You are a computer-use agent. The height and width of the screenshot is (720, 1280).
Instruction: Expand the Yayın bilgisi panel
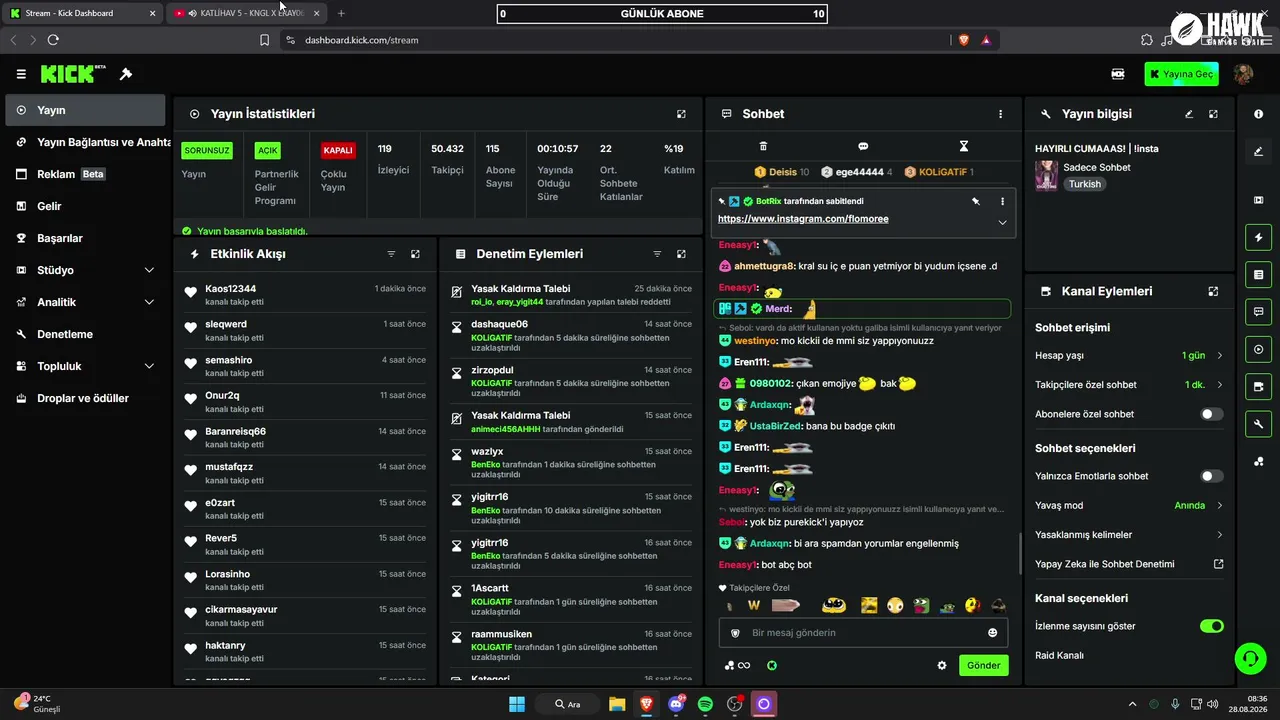tap(1213, 114)
